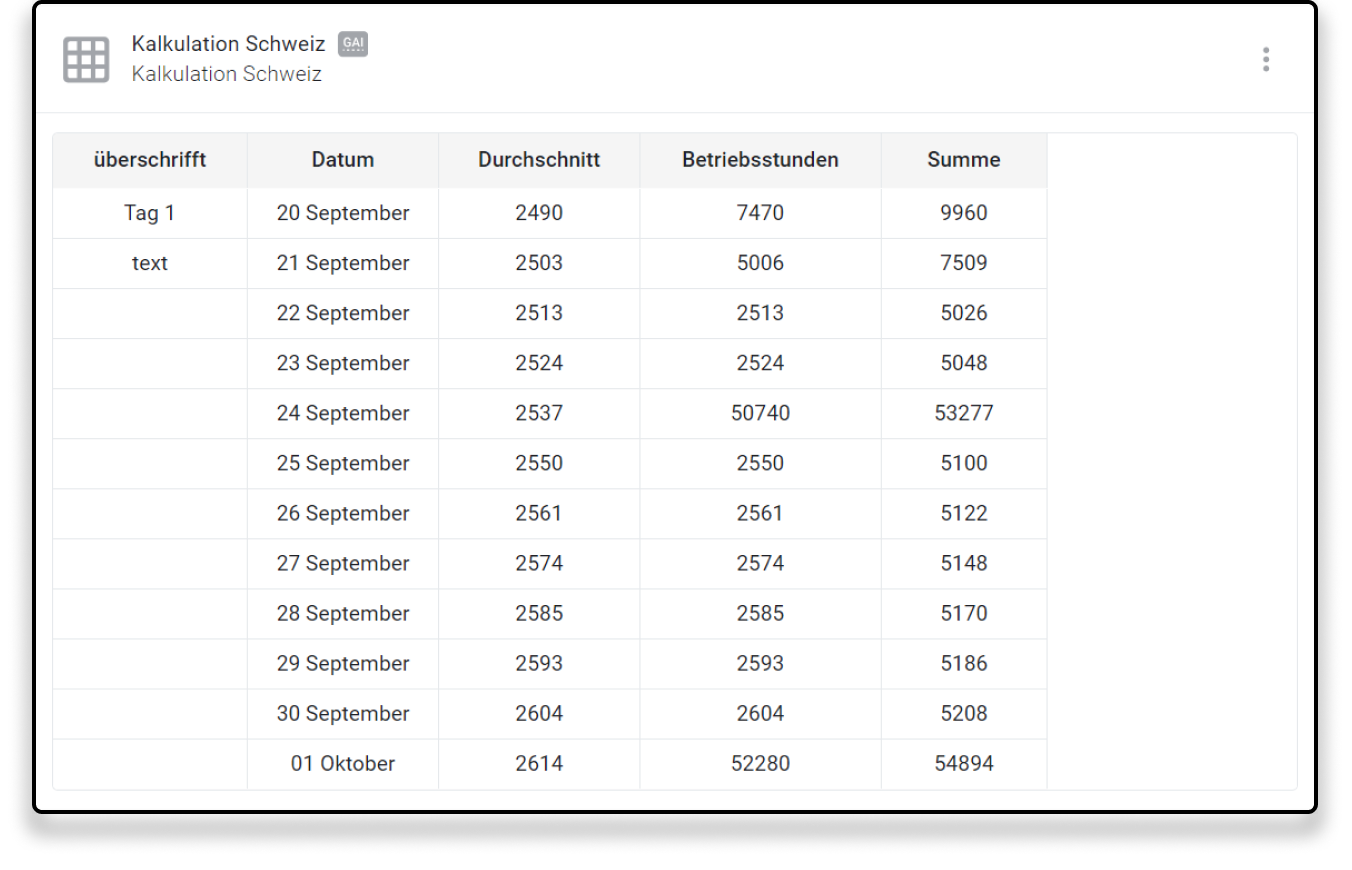The width and height of the screenshot is (1352, 870).
Task: Click the Durchschnitt column header
Action: point(539,160)
